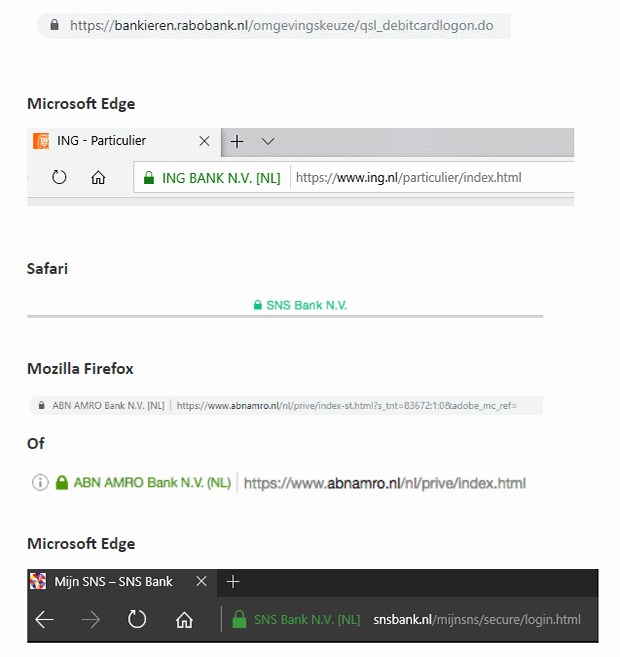This screenshot has height=657, width=620.
Task: Click the home icon in the ING Edge toolbar
Action: coord(98,178)
